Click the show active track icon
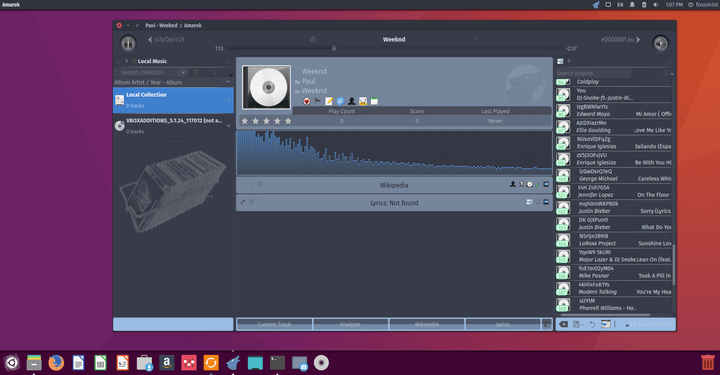 coord(606,324)
